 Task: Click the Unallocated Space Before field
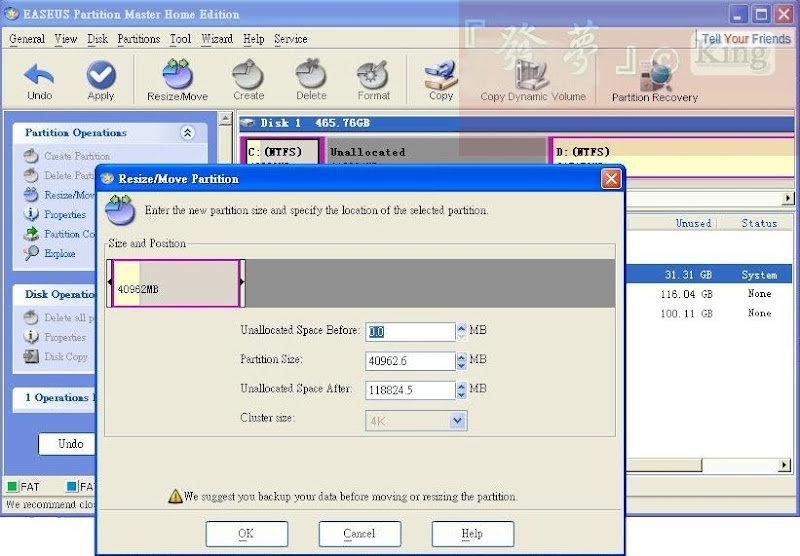point(410,332)
